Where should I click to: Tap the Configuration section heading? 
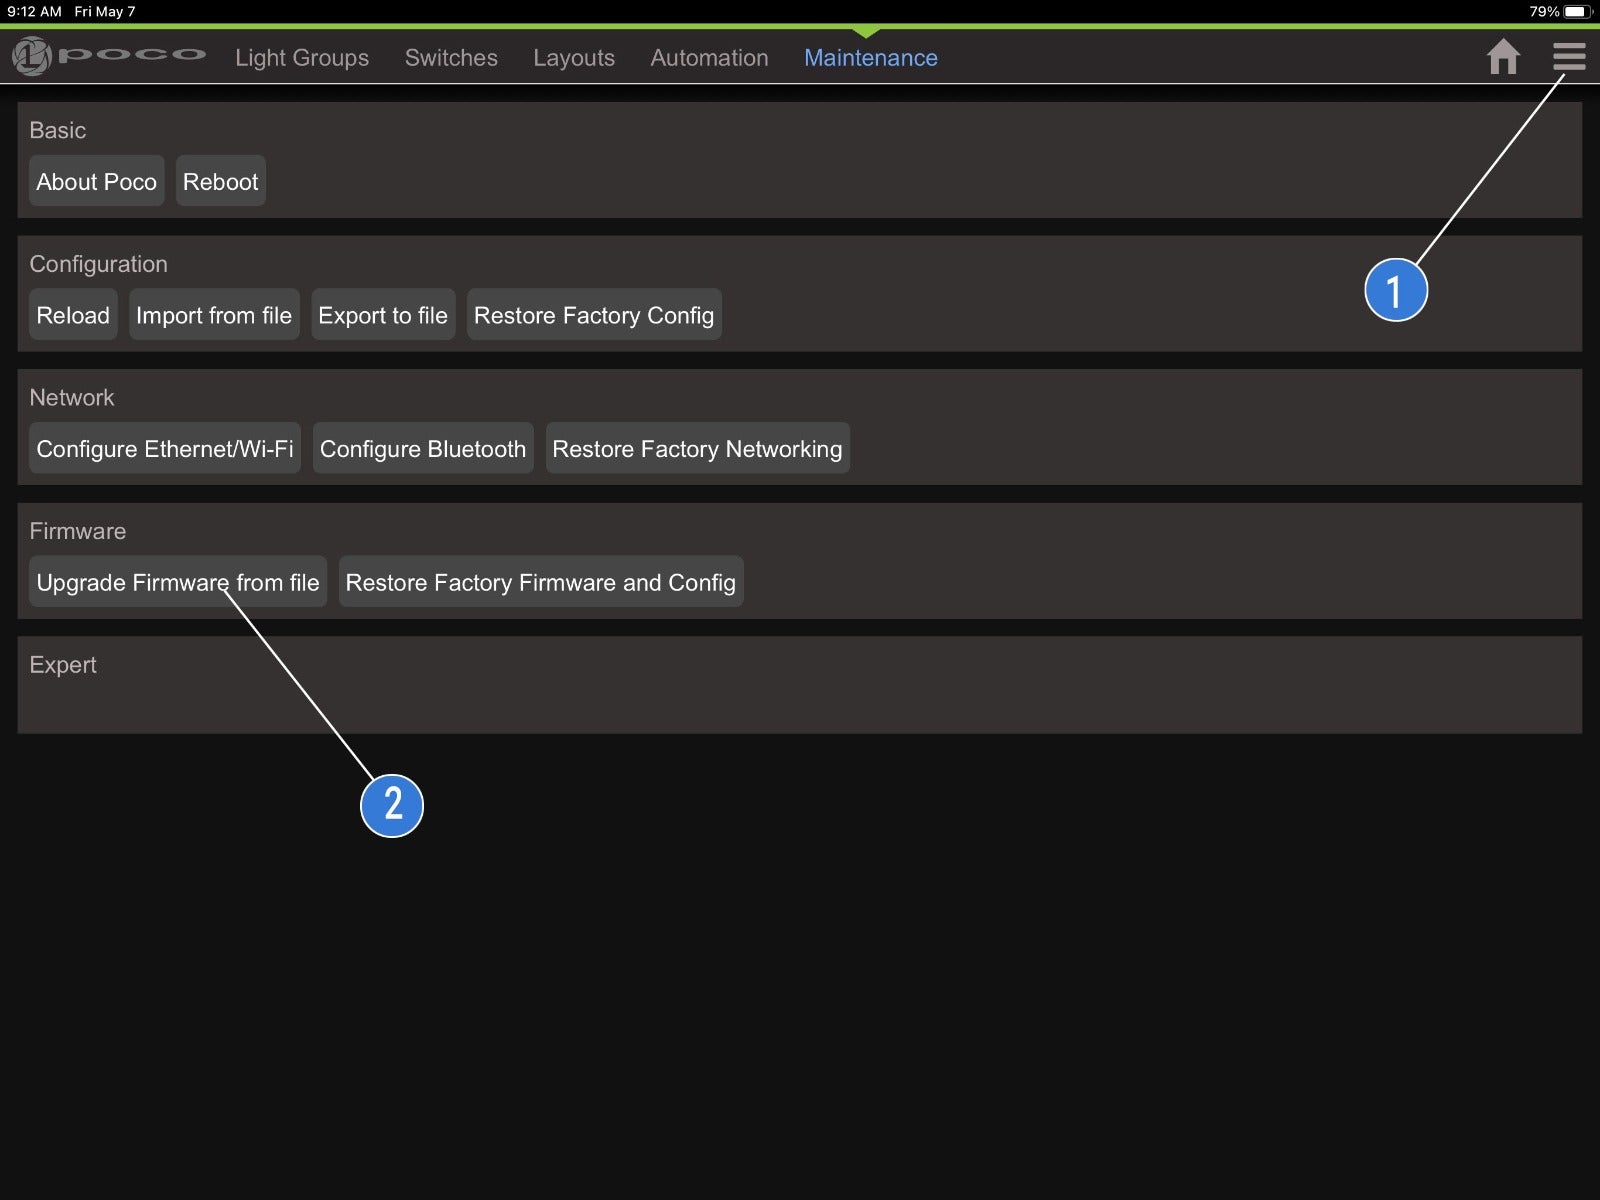pos(98,264)
